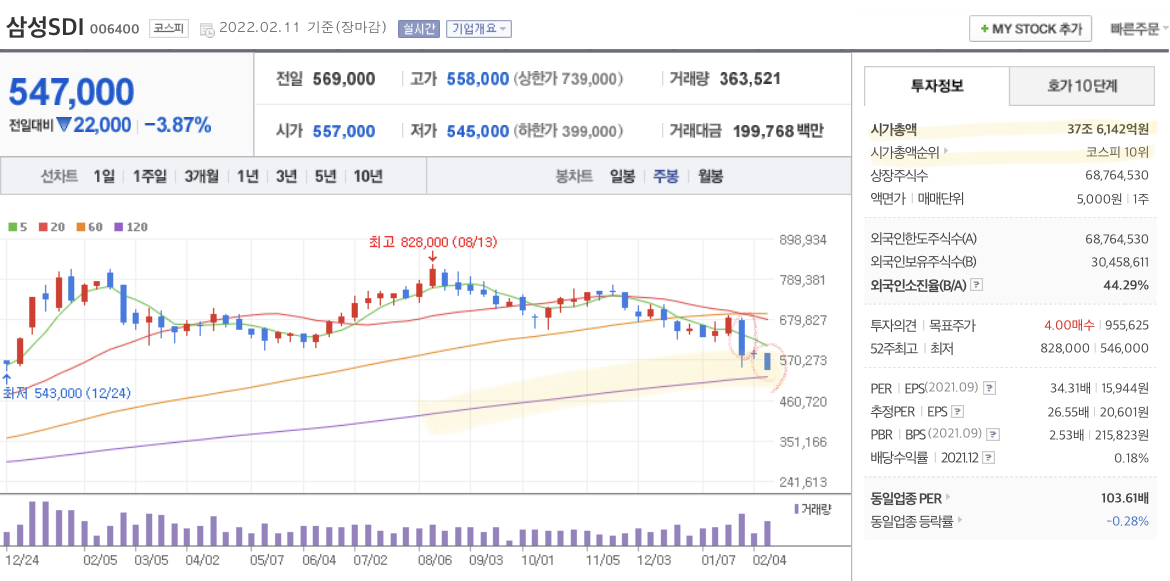Click the 거래대금 199,768 백만 value
Viewport: 1170px width, 581px height.
click(x=778, y=131)
